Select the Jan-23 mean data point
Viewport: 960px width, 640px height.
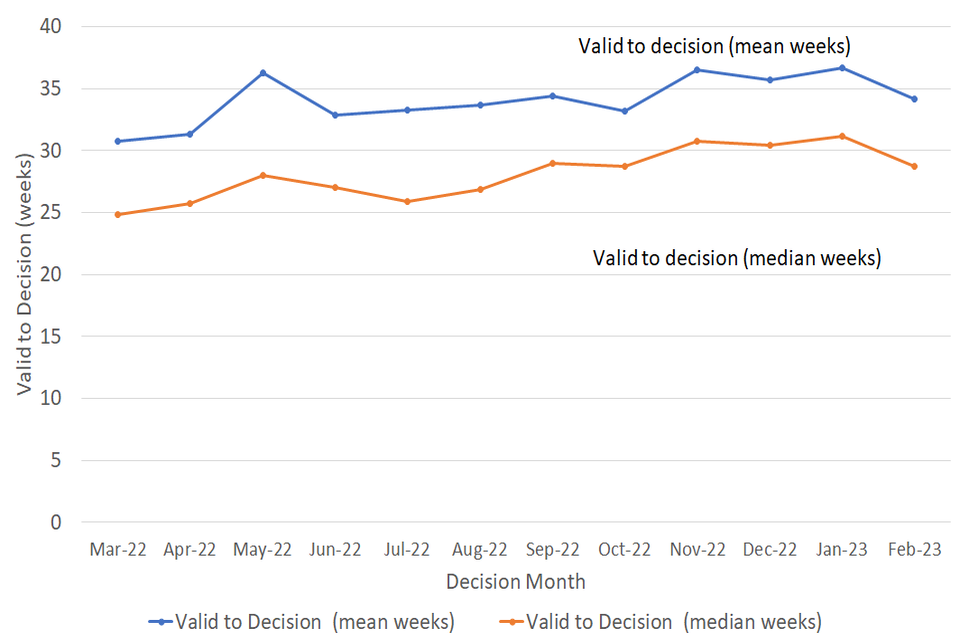pyautogui.click(x=842, y=68)
